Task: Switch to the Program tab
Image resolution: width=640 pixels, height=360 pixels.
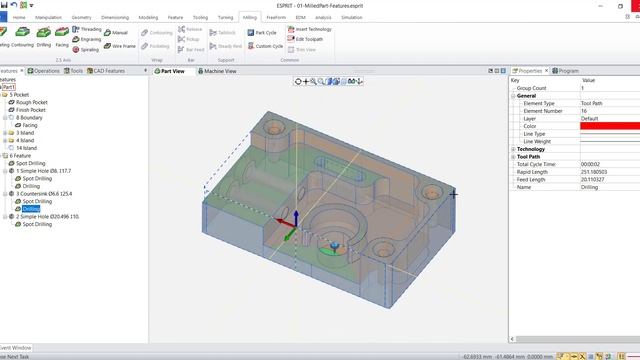Action: [565, 71]
